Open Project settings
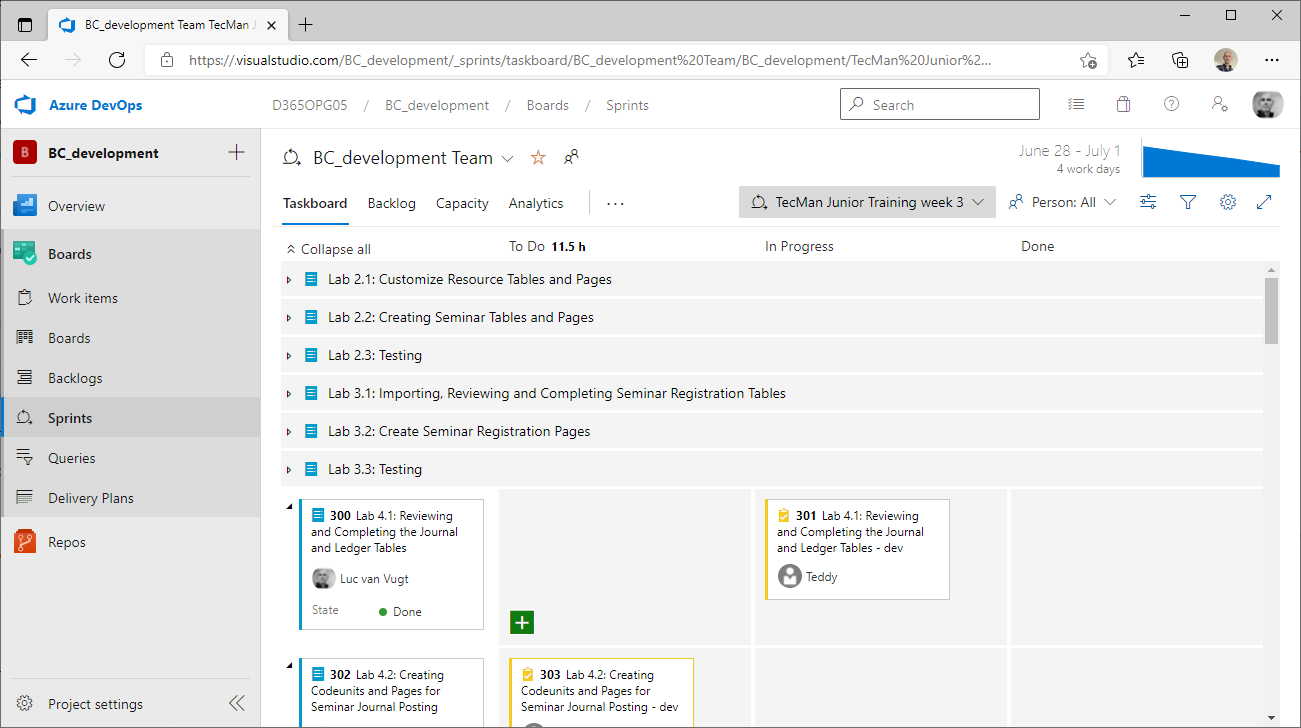 (95, 704)
